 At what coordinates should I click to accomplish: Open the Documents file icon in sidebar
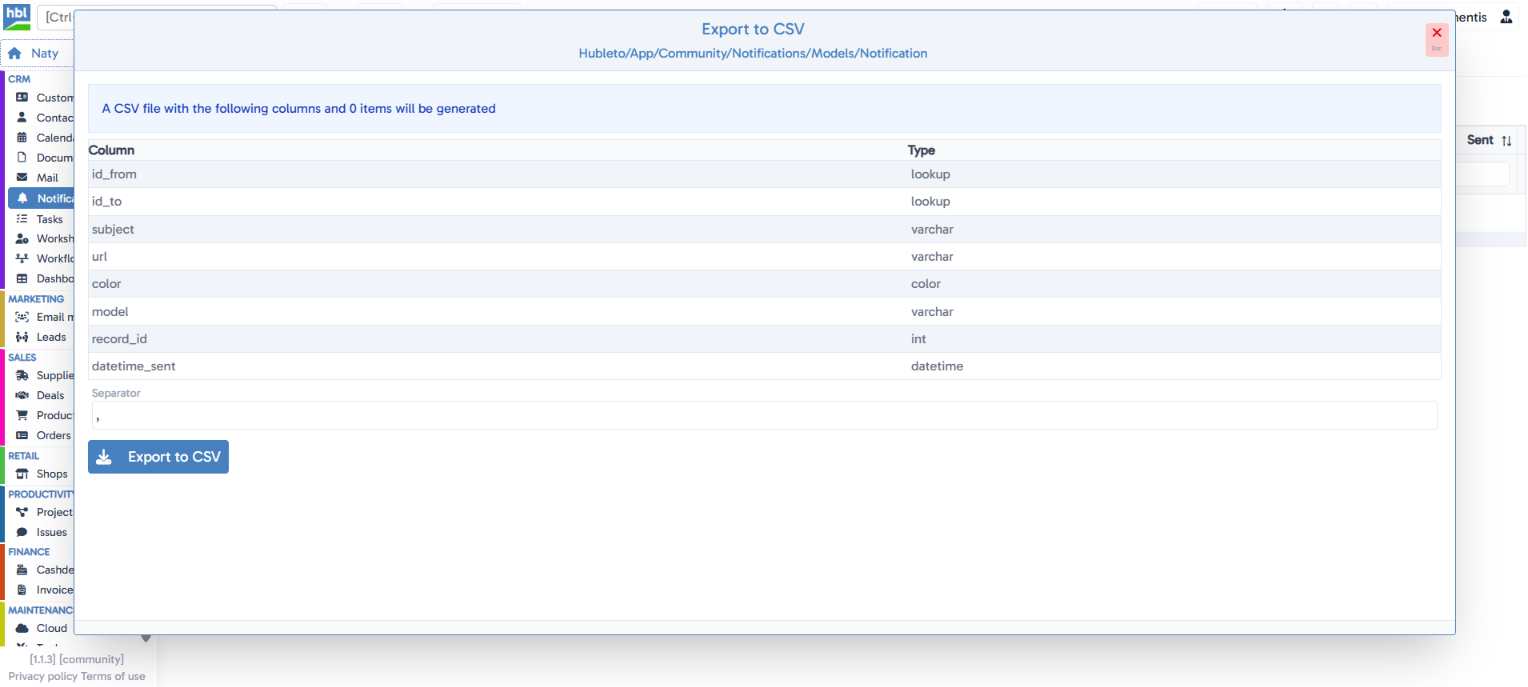pyautogui.click(x=22, y=158)
